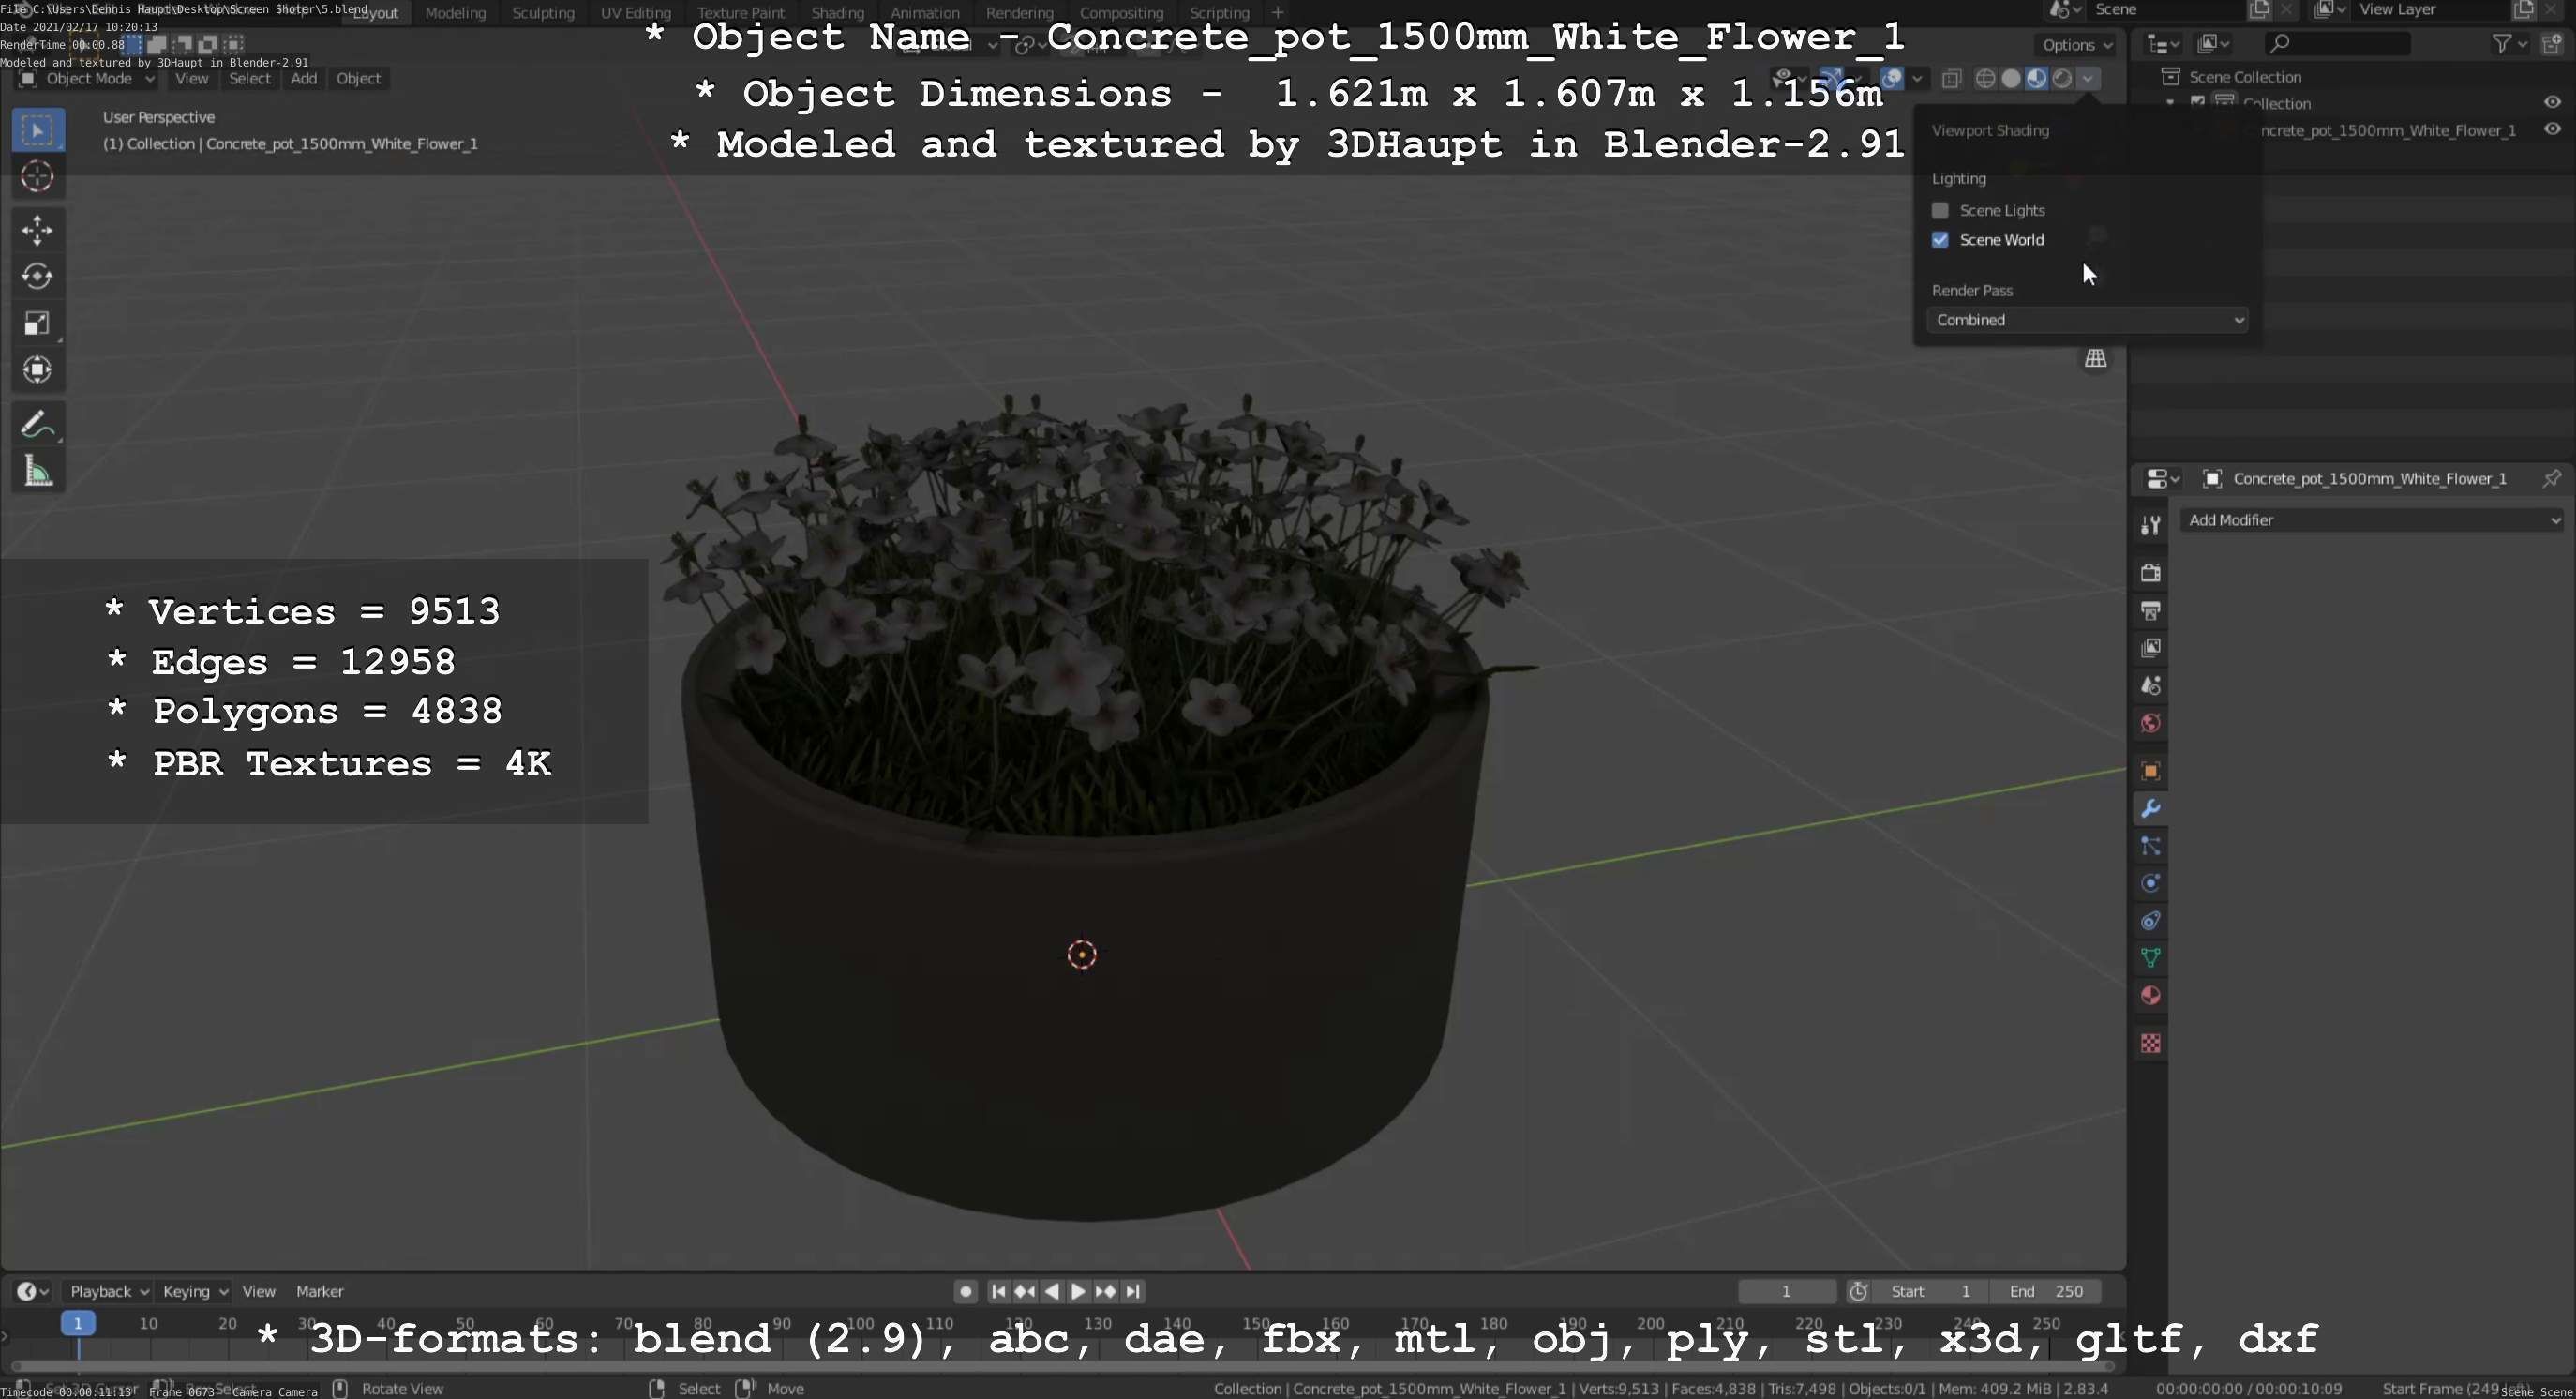Toggle X-Ray mode in viewport header
Screen dimensions: 2576x1399
click(1951, 78)
